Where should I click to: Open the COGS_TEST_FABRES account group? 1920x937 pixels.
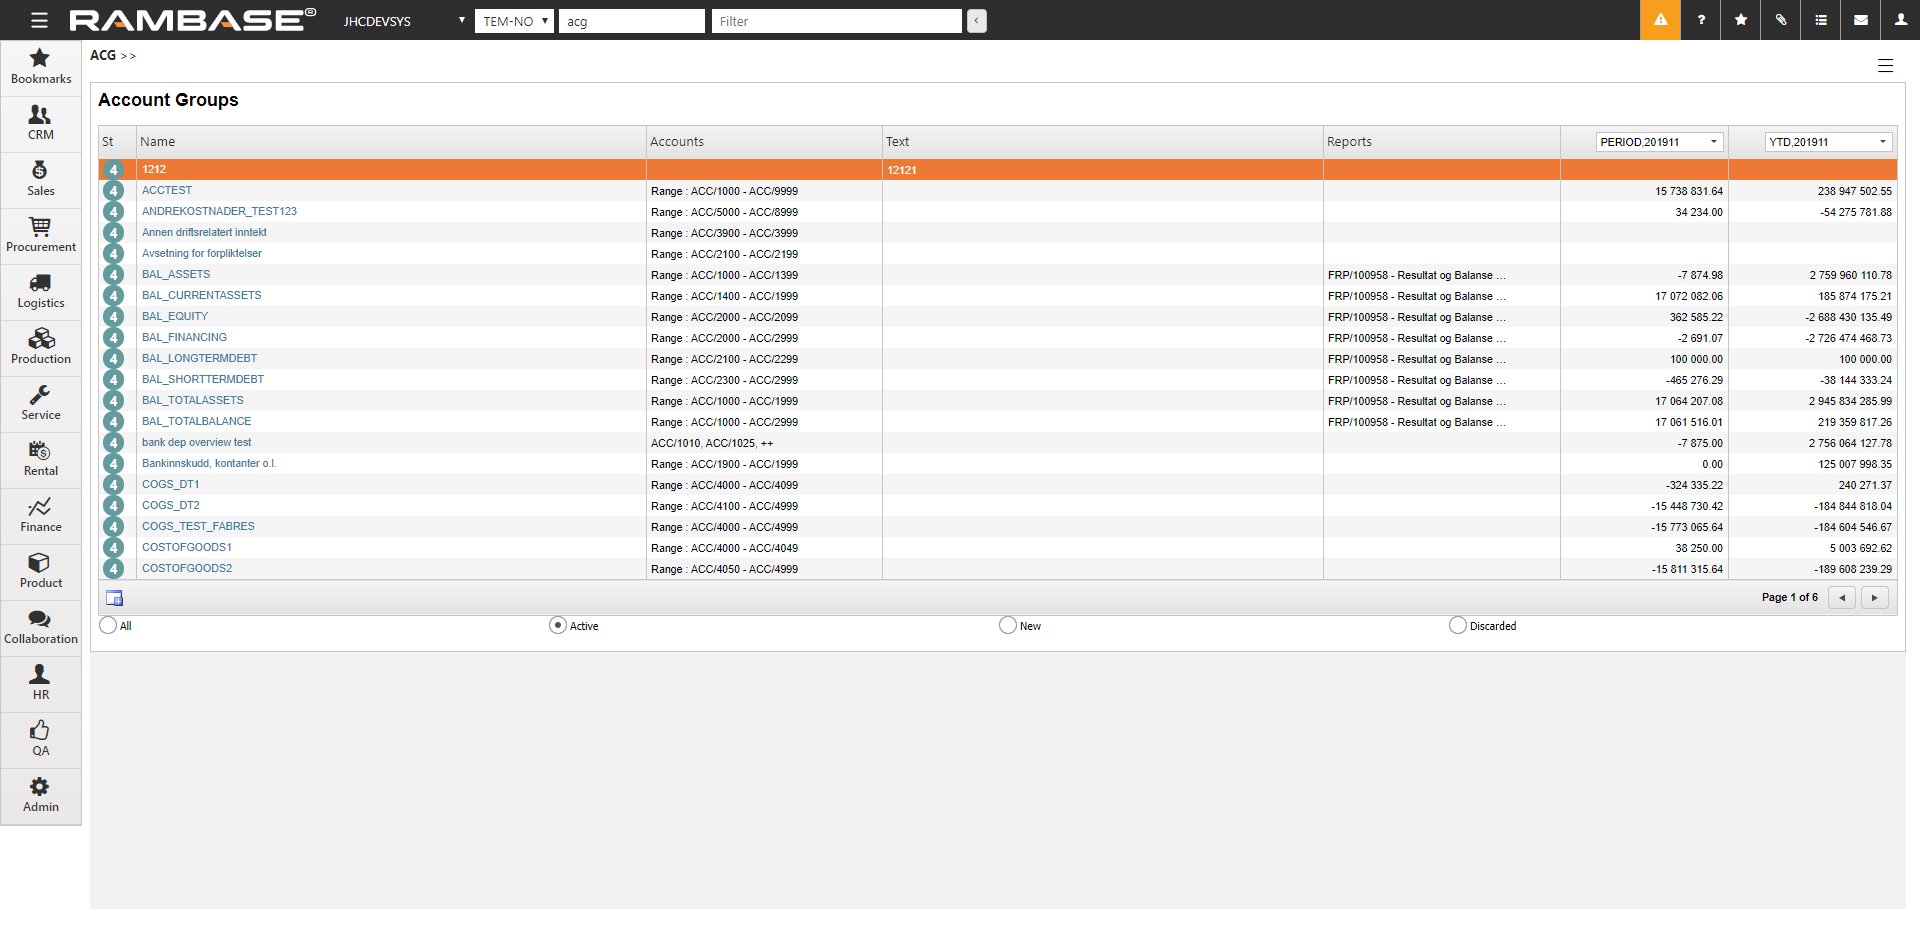(x=198, y=526)
